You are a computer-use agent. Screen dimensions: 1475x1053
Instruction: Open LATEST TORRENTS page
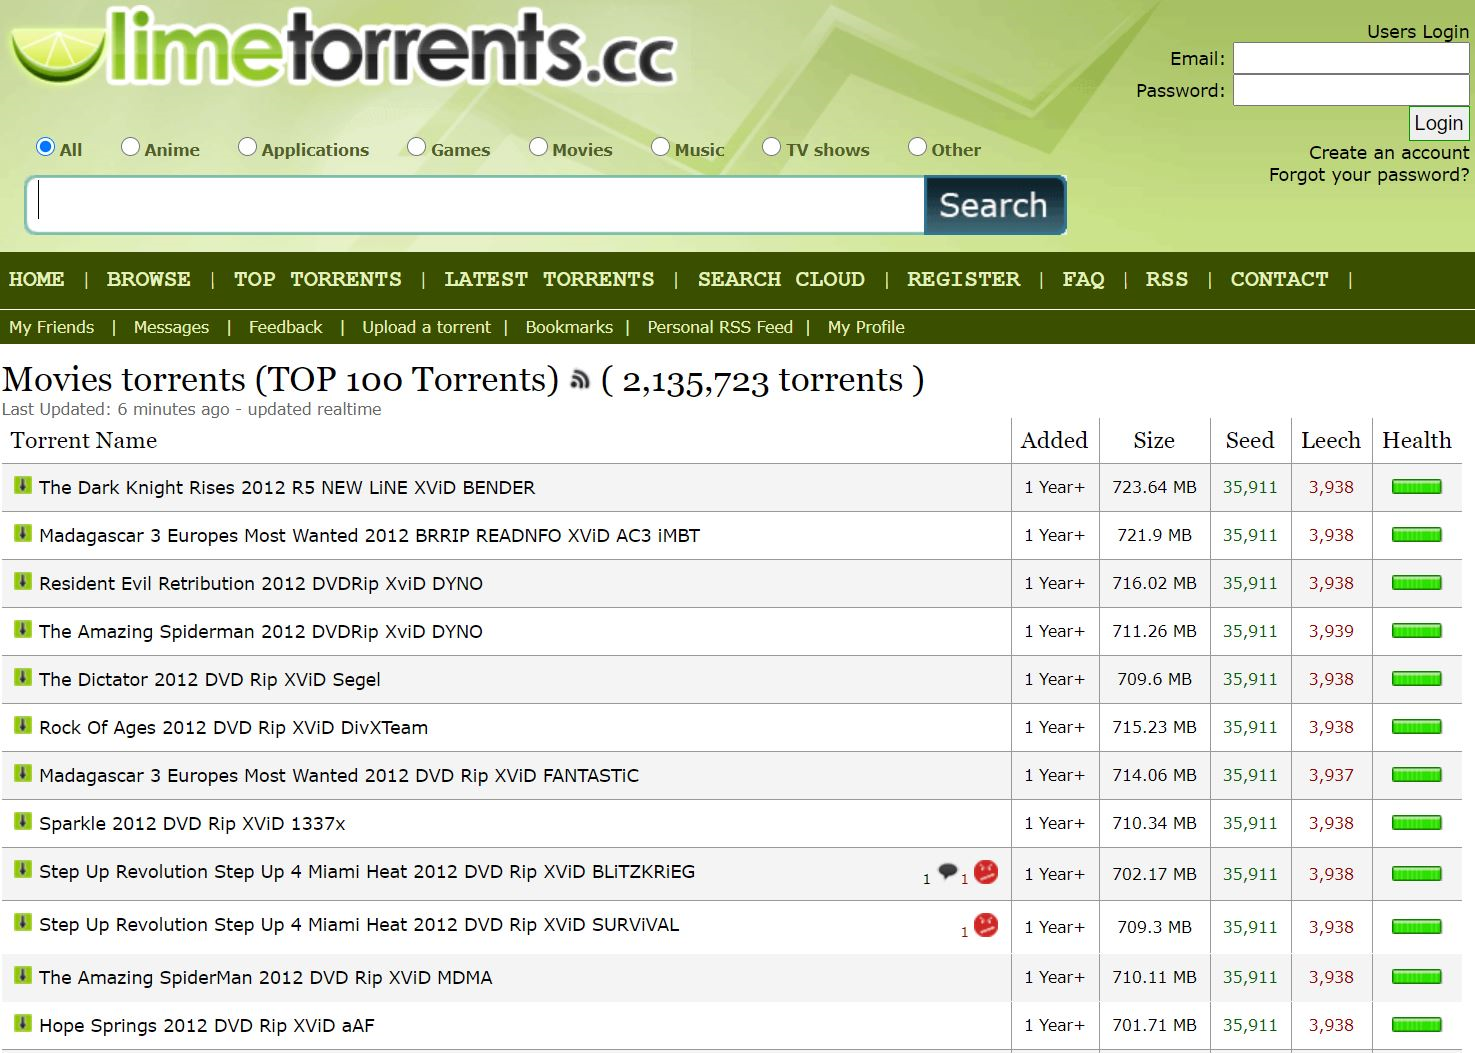(550, 279)
